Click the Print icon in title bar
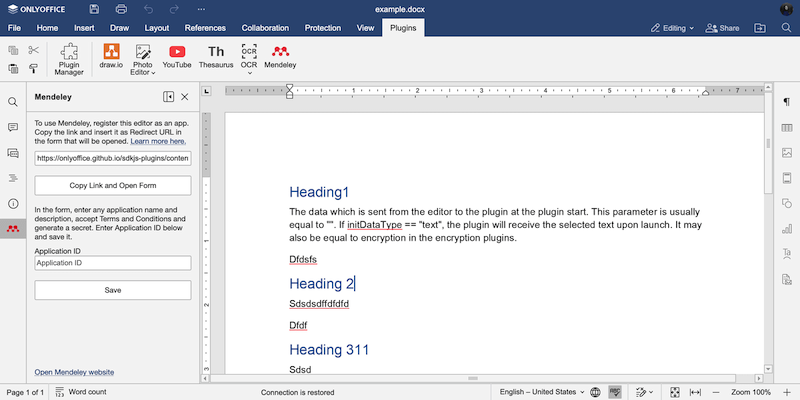The height and width of the screenshot is (400, 800). pyautogui.click(x=120, y=9)
